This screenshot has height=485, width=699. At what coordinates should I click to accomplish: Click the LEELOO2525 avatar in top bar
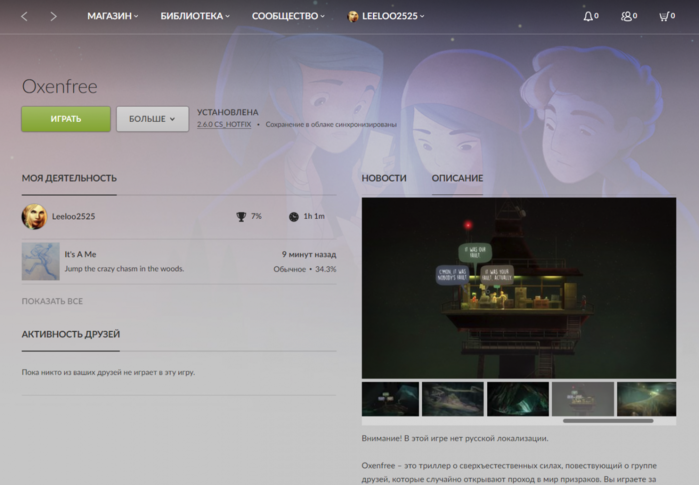tap(353, 16)
